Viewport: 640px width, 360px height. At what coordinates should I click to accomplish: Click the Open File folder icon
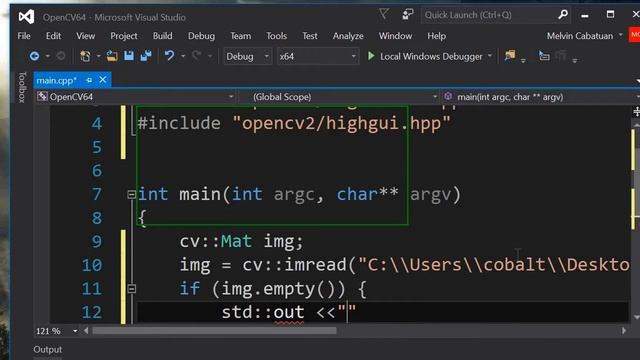(x=112, y=56)
